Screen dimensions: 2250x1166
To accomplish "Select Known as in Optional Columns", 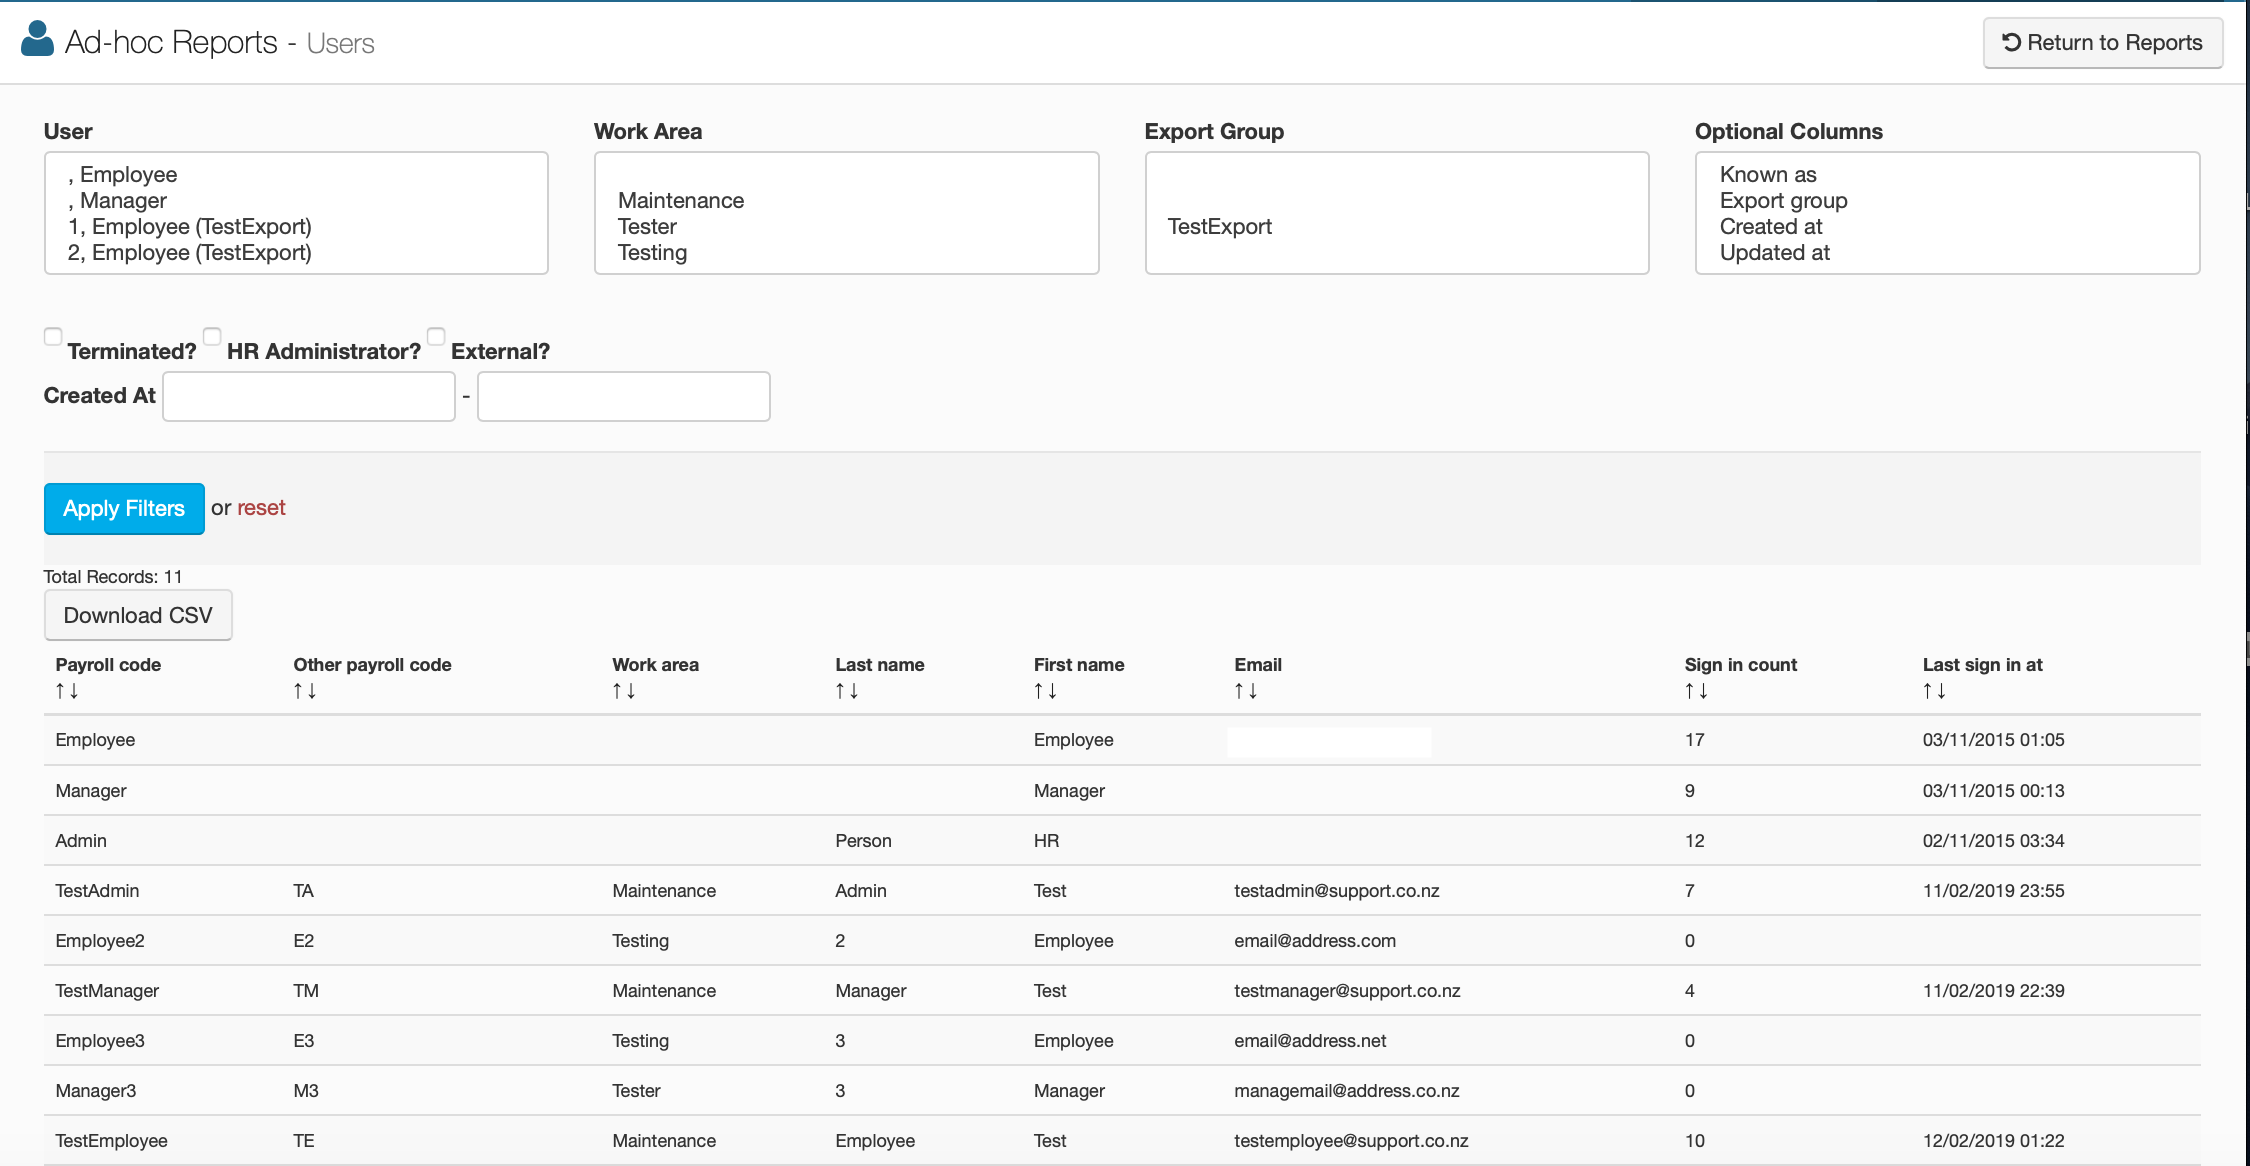I will 1767,175.
